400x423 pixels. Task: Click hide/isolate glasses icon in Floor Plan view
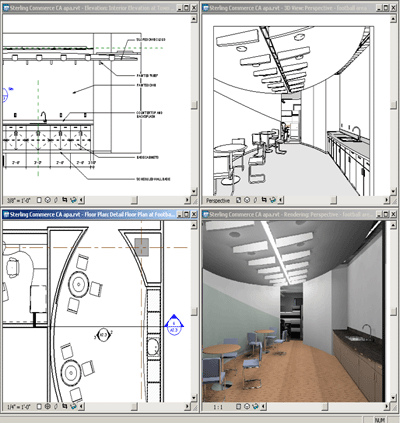(73, 406)
